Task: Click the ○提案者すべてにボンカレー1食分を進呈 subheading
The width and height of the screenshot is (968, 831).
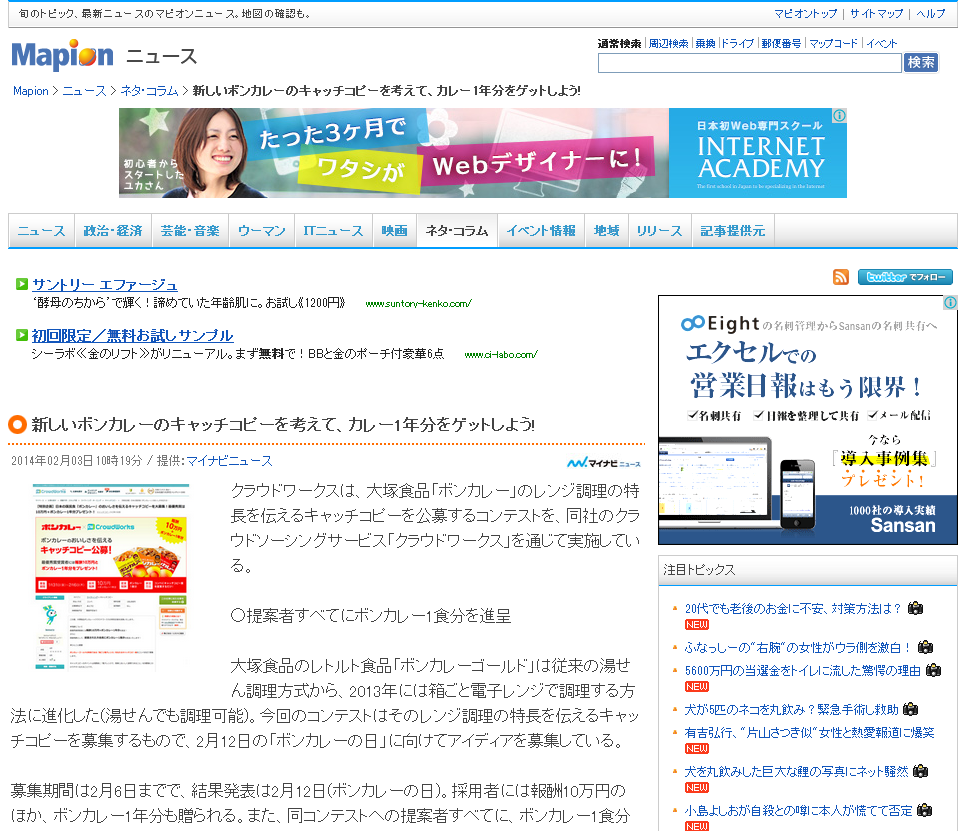Action: 370,616
